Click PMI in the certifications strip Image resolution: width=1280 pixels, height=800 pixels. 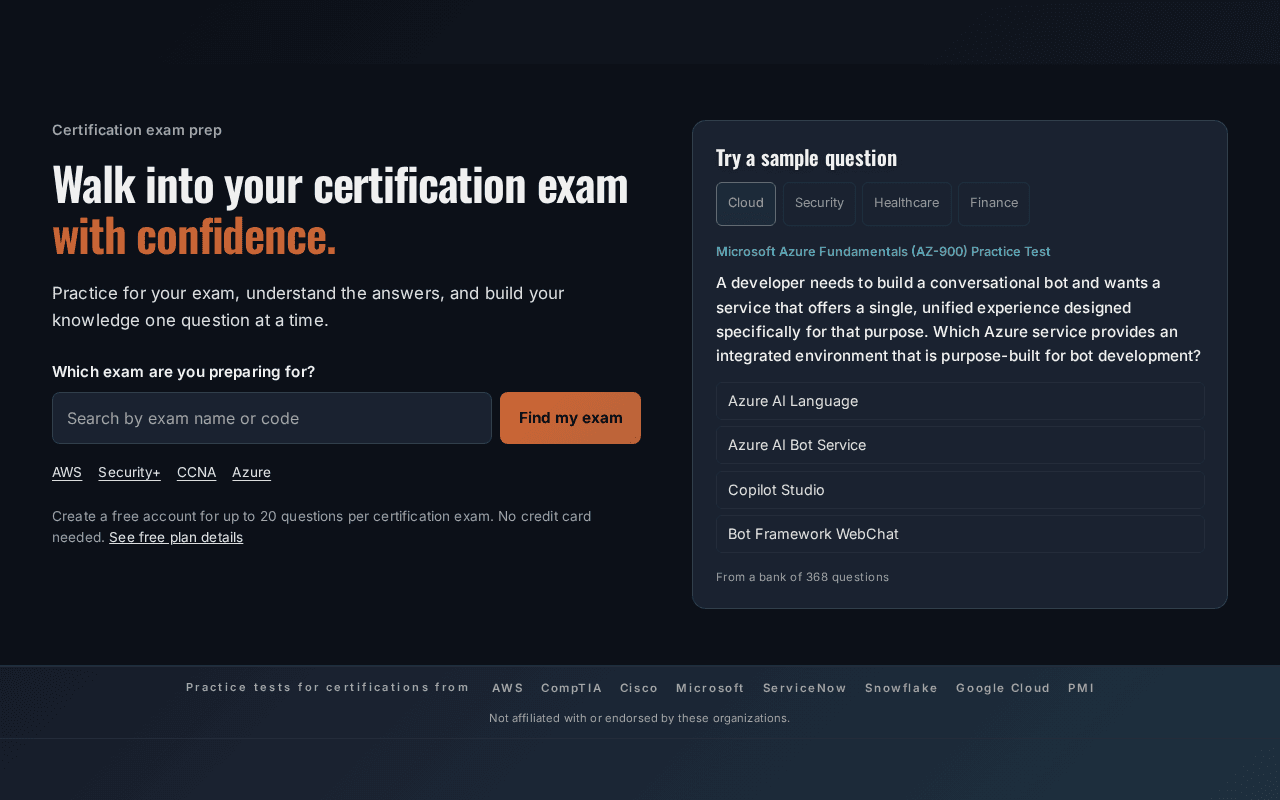click(1081, 688)
